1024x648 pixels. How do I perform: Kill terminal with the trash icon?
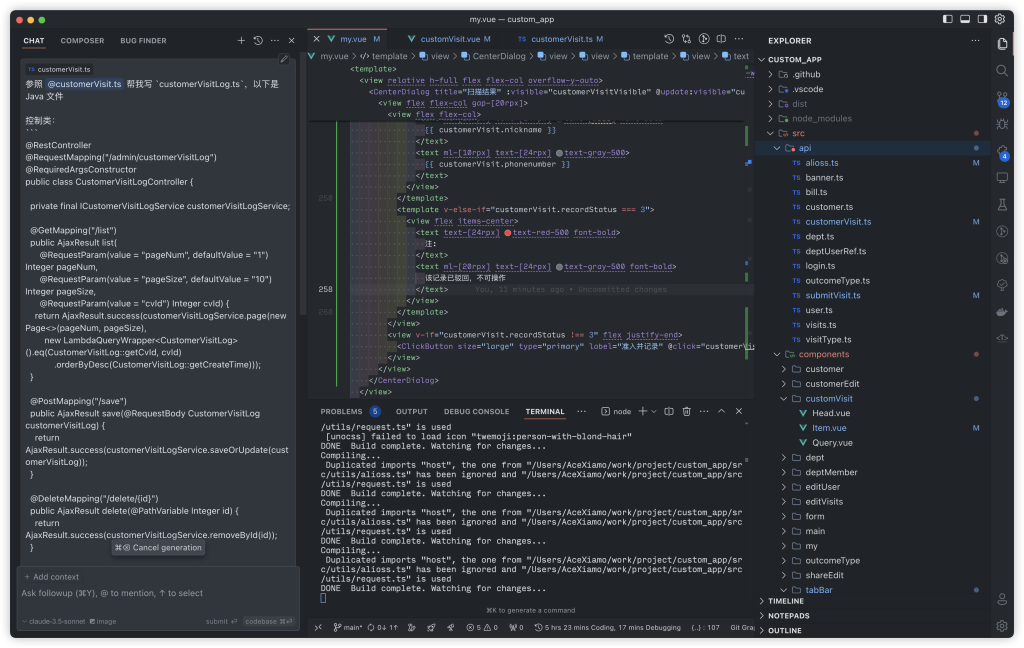pos(686,411)
